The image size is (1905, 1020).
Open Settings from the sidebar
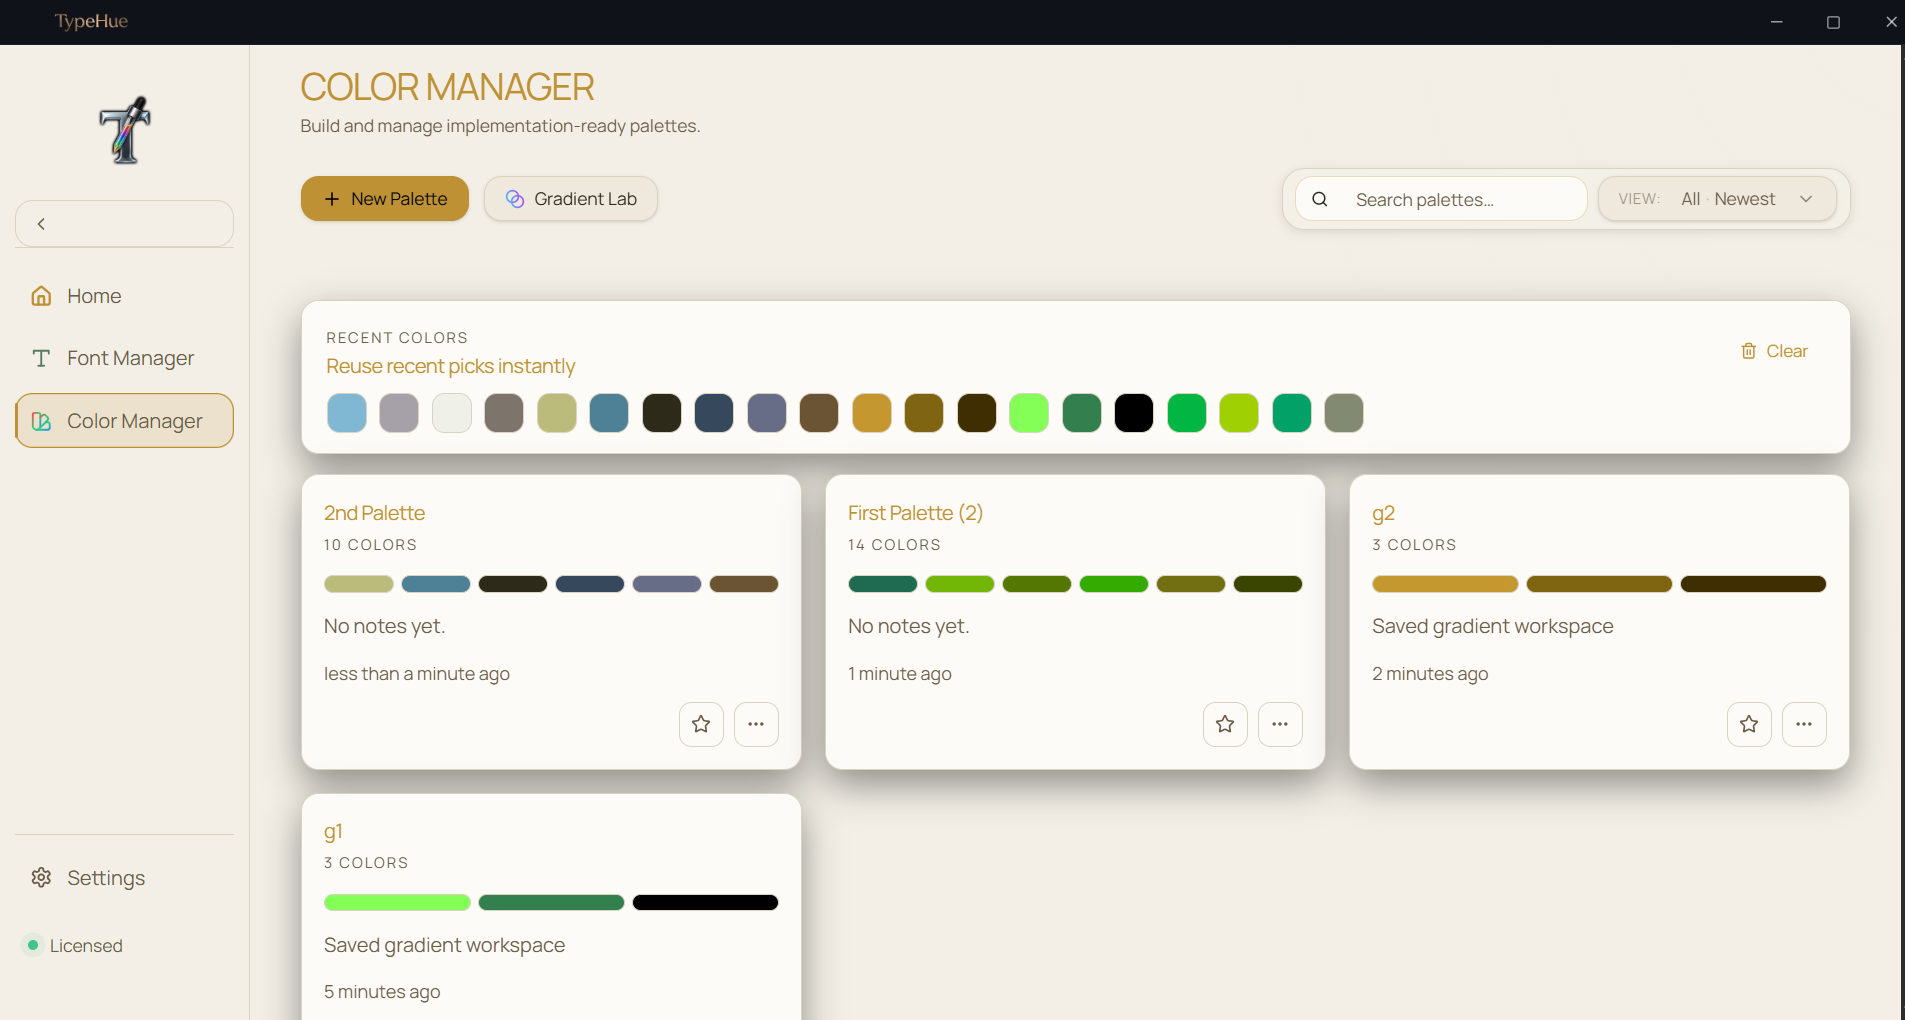[124, 878]
